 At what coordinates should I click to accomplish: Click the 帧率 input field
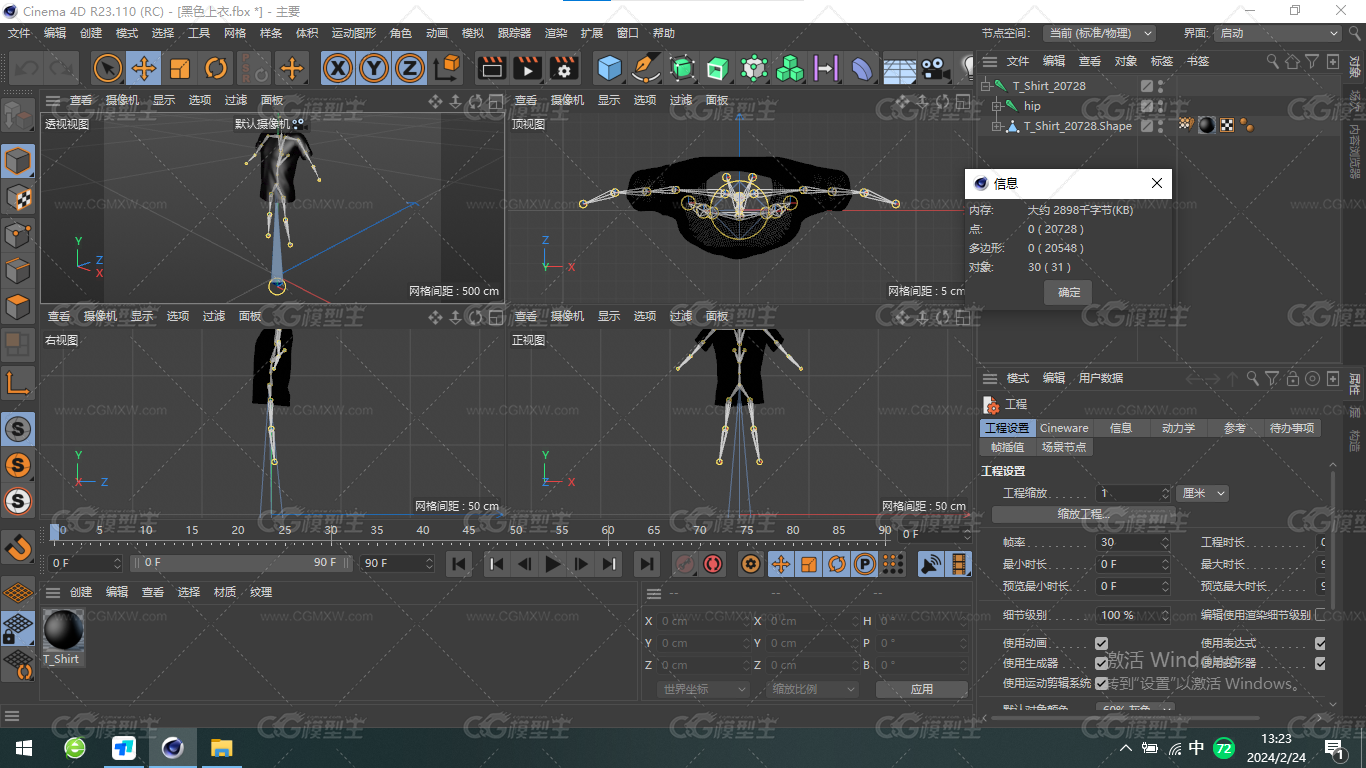pyautogui.click(x=1133, y=542)
